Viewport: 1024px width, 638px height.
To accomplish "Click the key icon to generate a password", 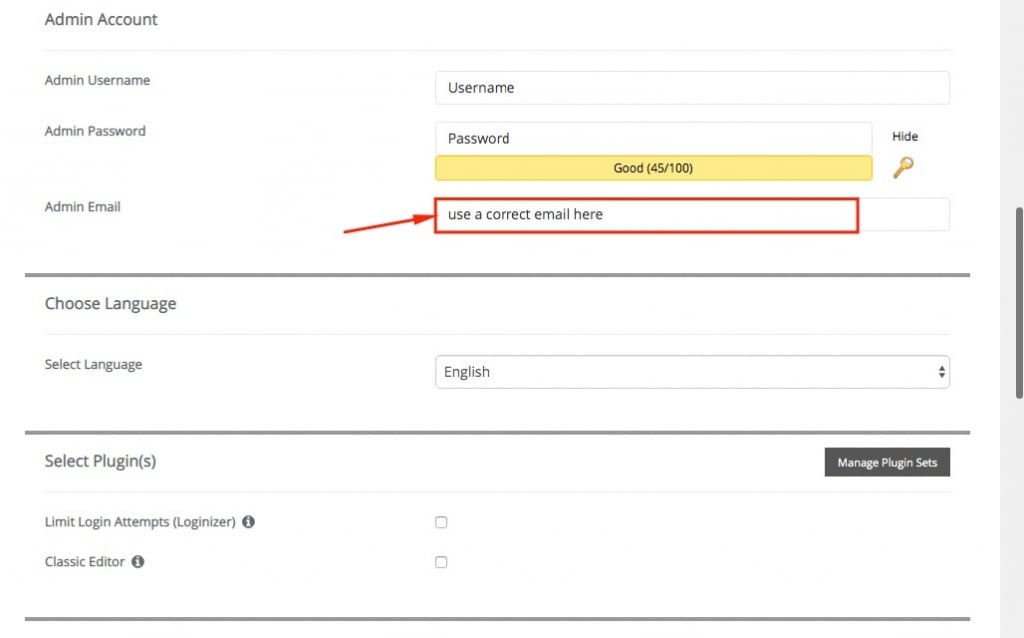I will pyautogui.click(x=903, y=167).
